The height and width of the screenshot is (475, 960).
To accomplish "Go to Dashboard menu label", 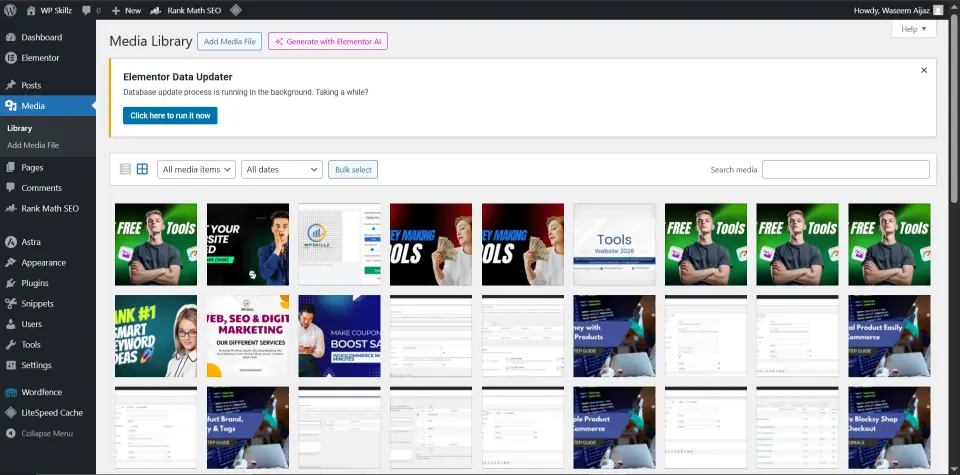I will [x=42, y=37].
